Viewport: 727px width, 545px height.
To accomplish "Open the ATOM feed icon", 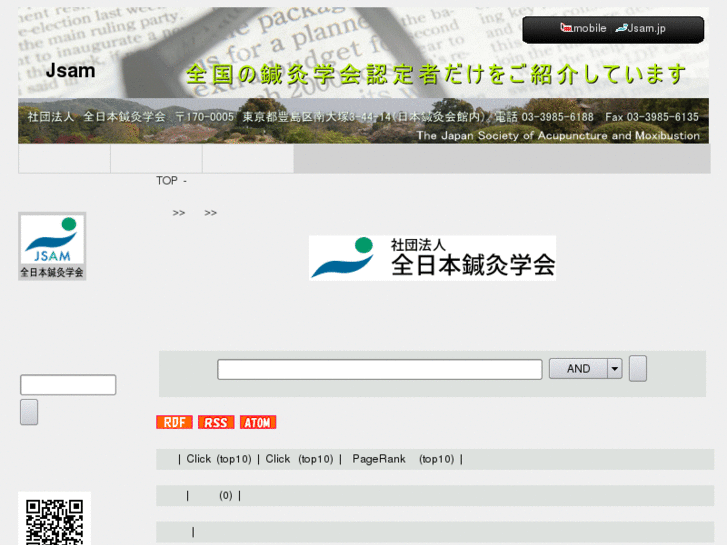I will point(258,422).
